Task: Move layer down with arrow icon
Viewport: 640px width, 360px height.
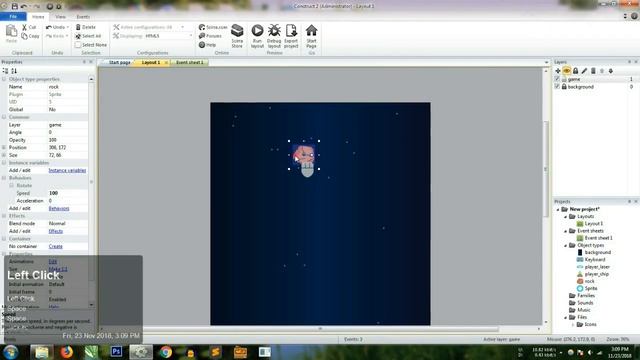Action: (611, 71)
